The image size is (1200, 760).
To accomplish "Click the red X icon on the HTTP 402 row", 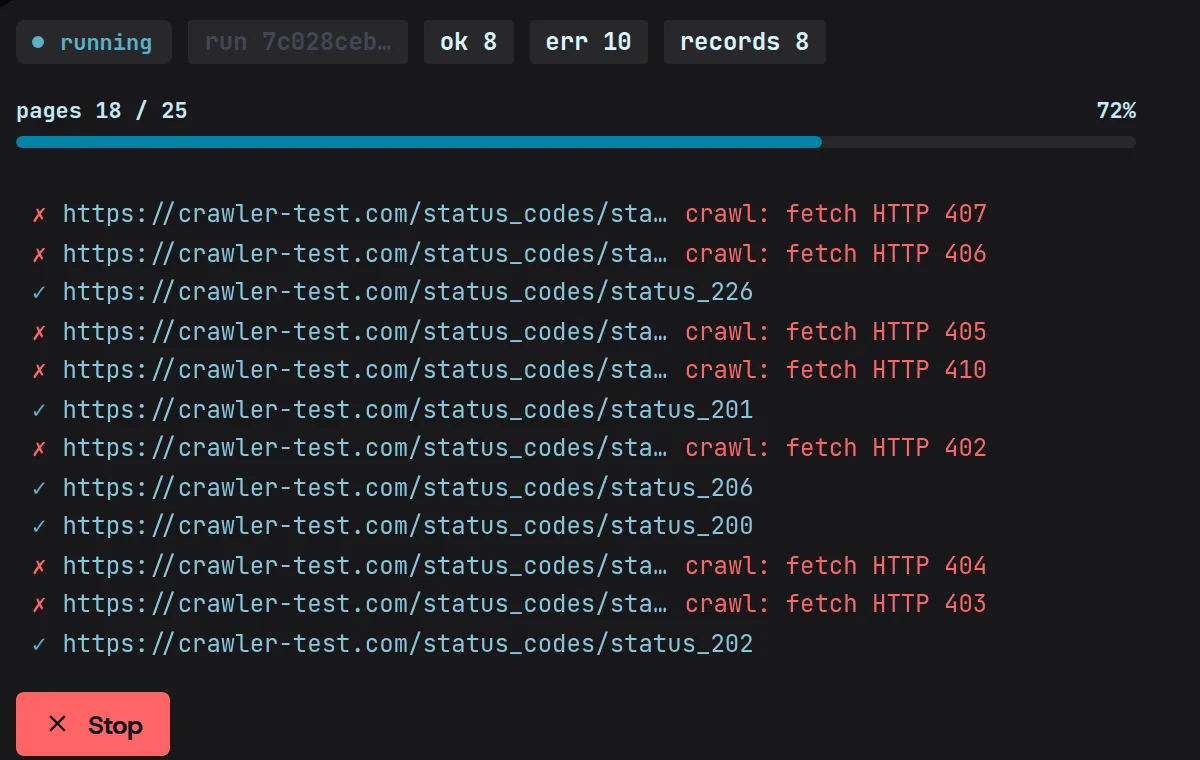I will pyautogui.click(x=39, y=448).
